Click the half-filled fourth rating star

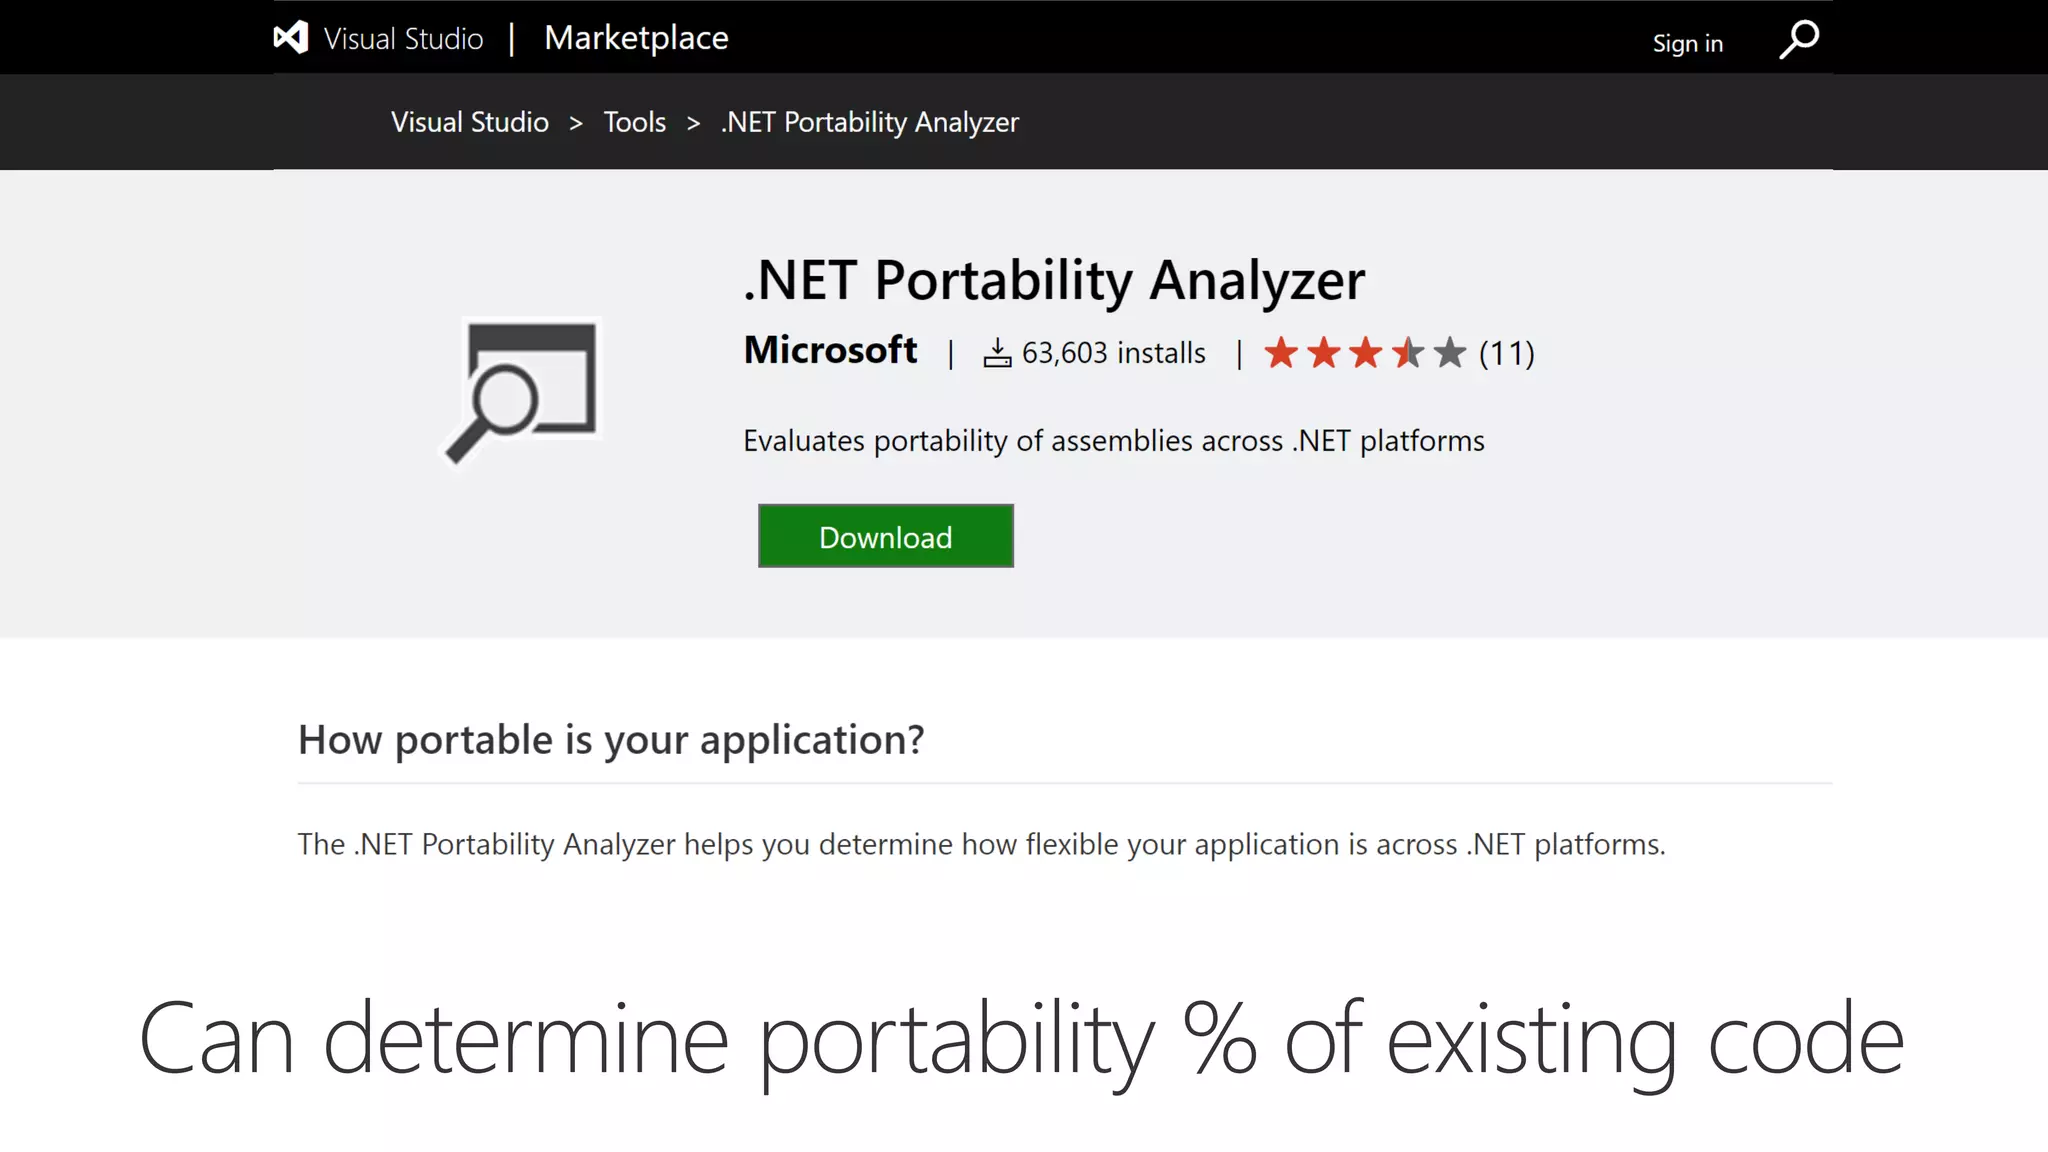coord(1407,353)
